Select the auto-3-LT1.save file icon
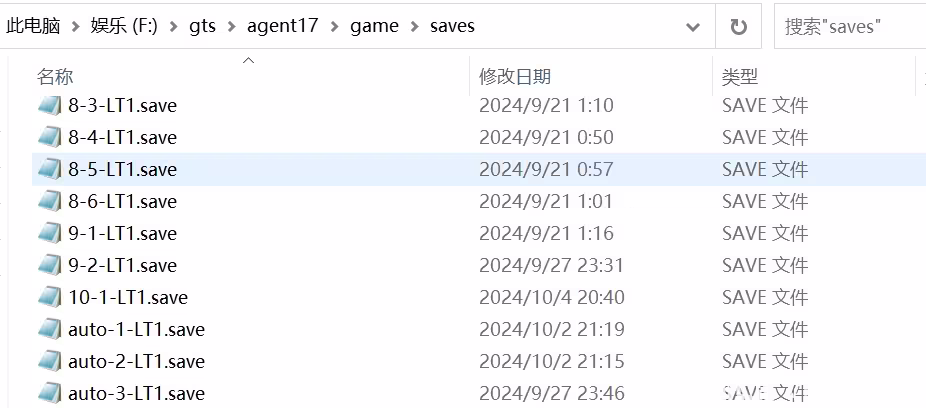This screenshot has height=408, width=926. click(50, 393)
